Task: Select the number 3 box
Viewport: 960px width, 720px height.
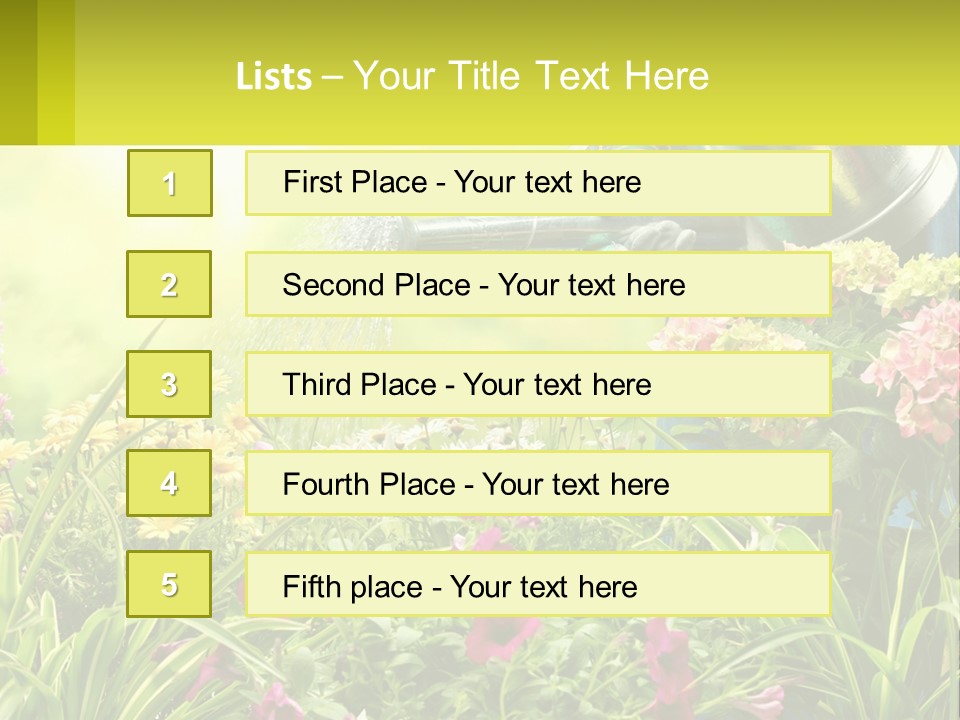Action: tap(169, 384)
